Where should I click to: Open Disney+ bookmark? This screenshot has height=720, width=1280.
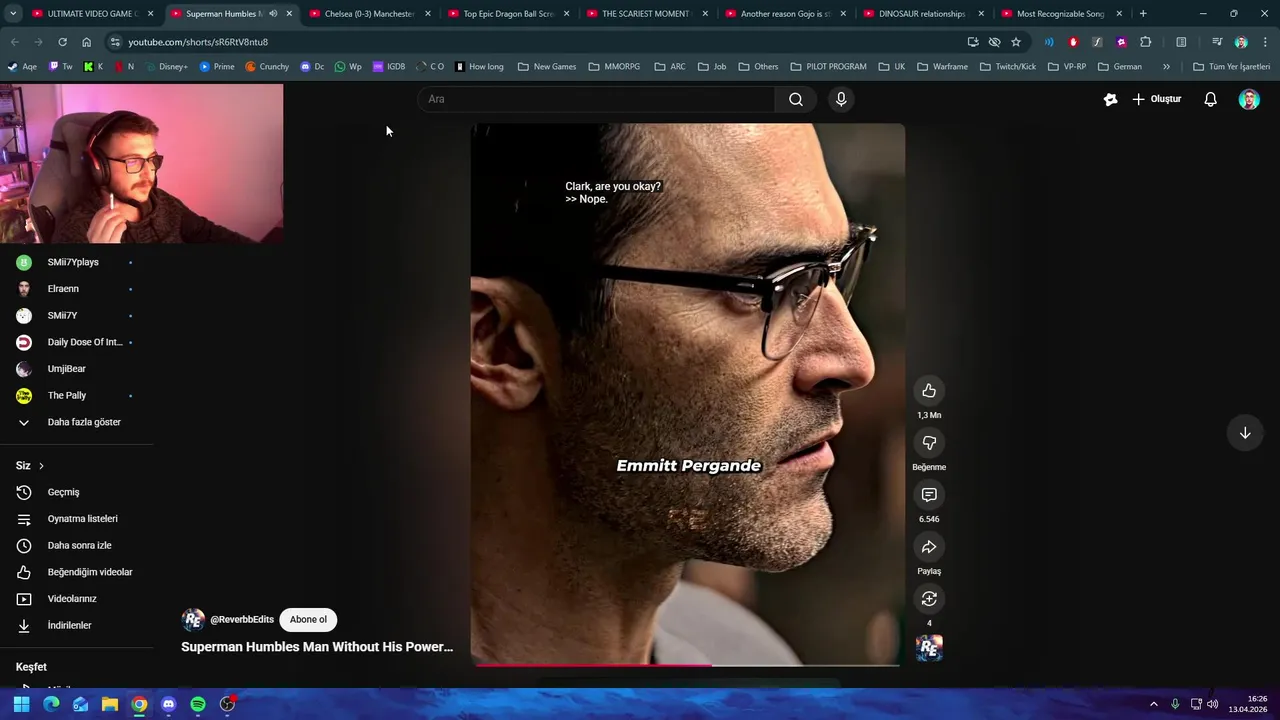coord(165,67)
